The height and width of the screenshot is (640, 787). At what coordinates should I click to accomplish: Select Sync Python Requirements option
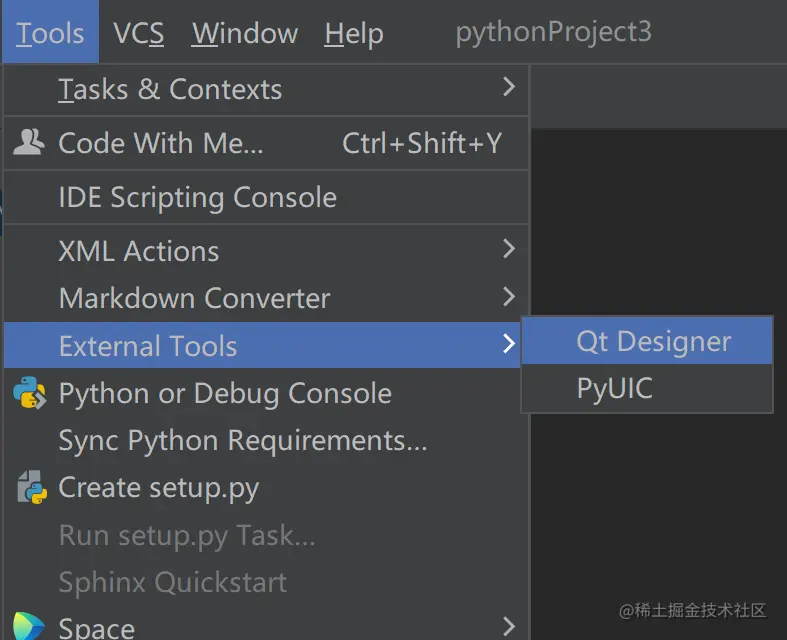243,440
